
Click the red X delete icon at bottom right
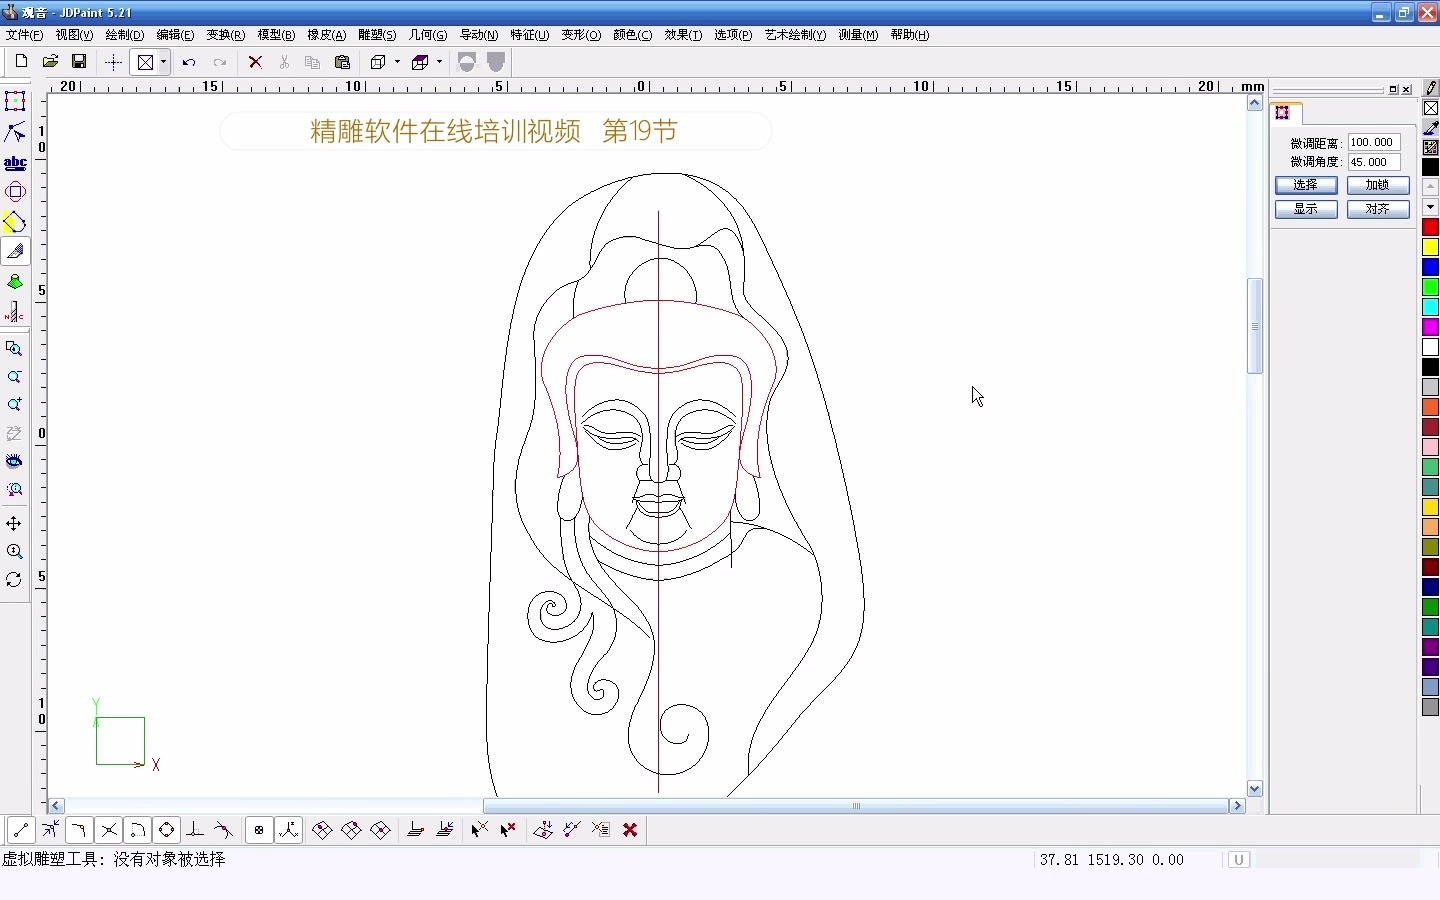tap(631, 830)
